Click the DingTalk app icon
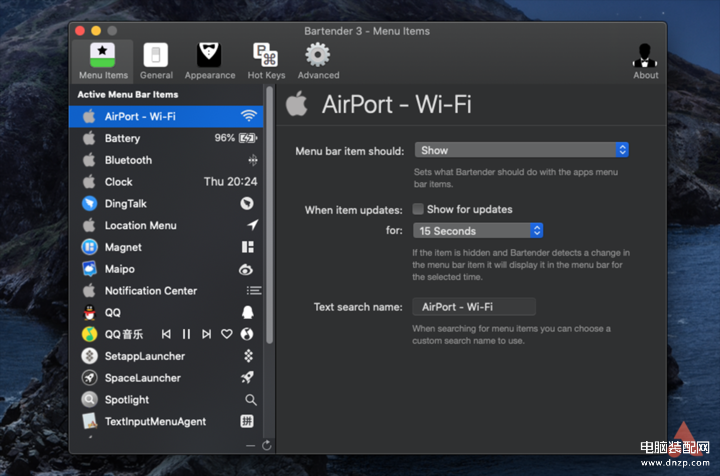Image resolution: width=720 pixels, height=476 pixels. (x=90, y=203)
